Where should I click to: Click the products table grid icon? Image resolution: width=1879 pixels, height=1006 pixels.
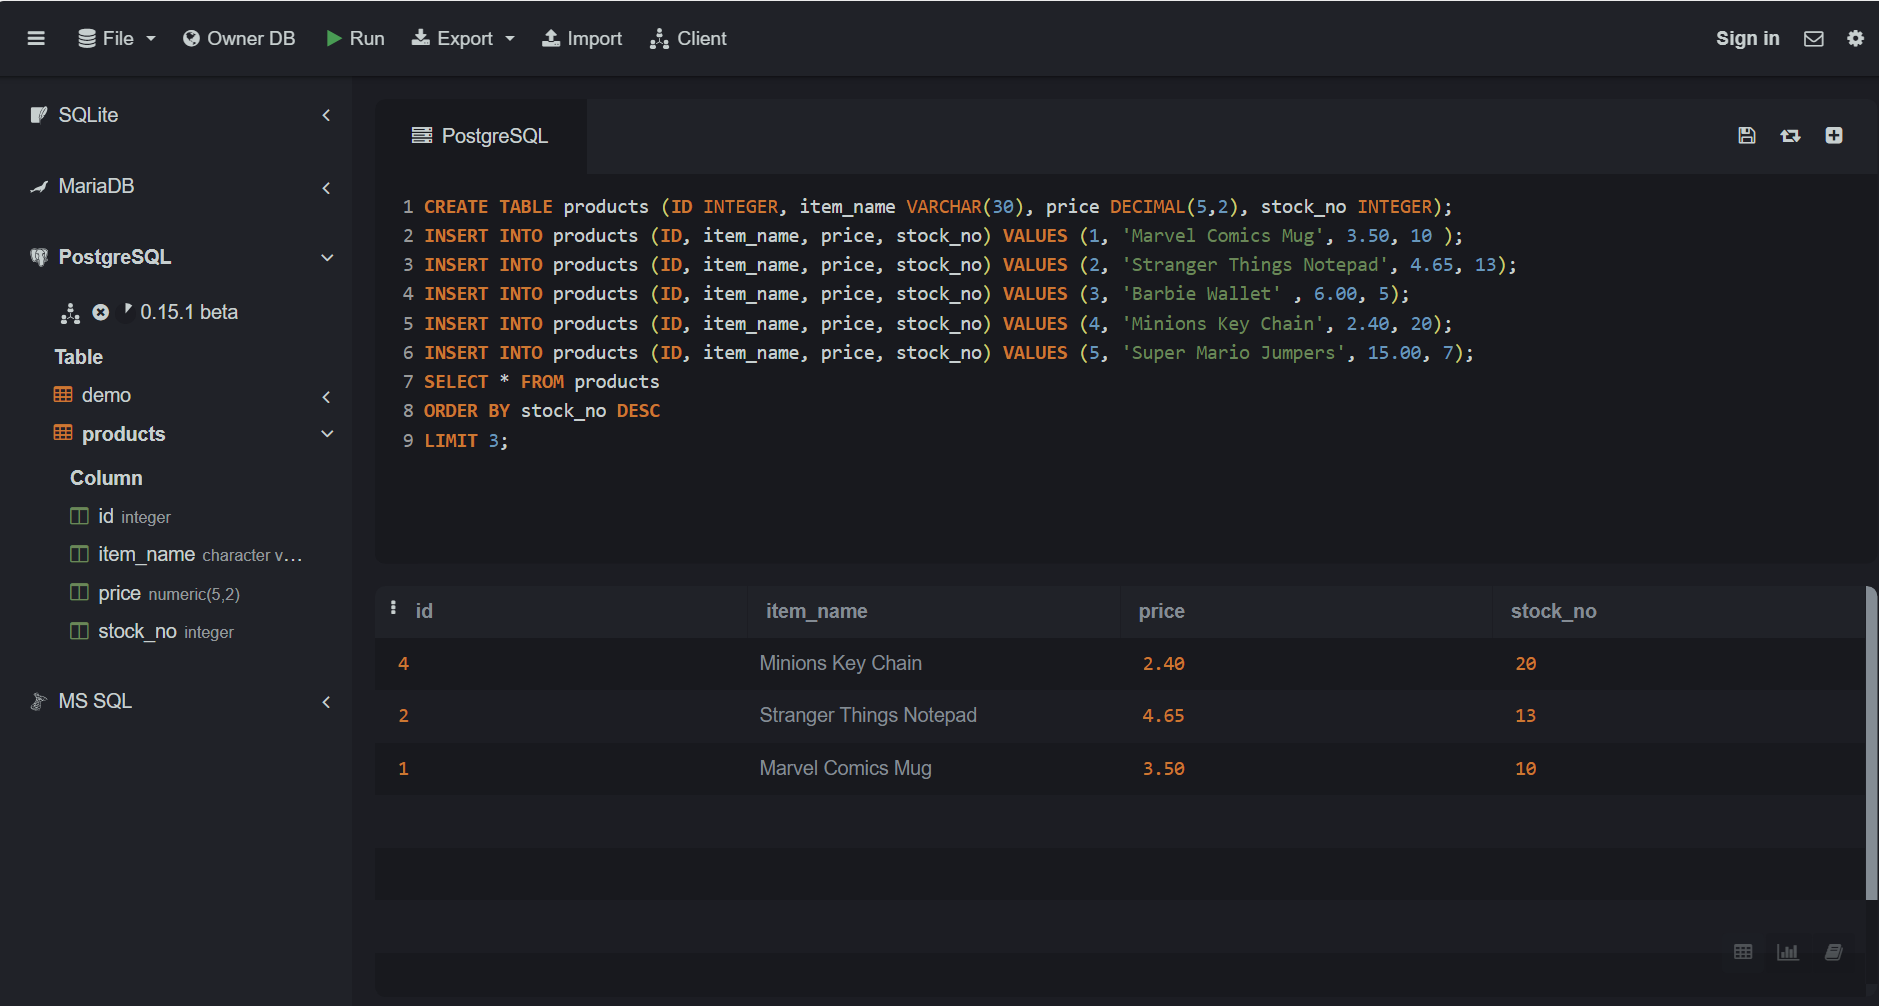[63, 433]
